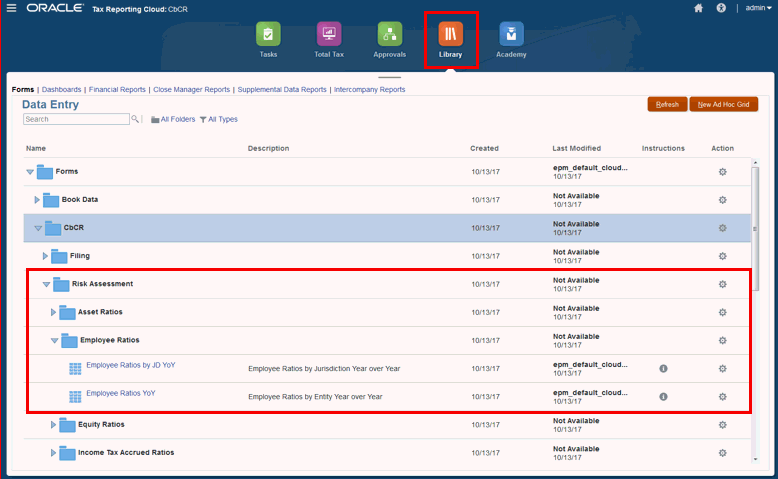778x479 pixels.
Task: Open the Academy card icon
Action: click(x=511, y=34)
